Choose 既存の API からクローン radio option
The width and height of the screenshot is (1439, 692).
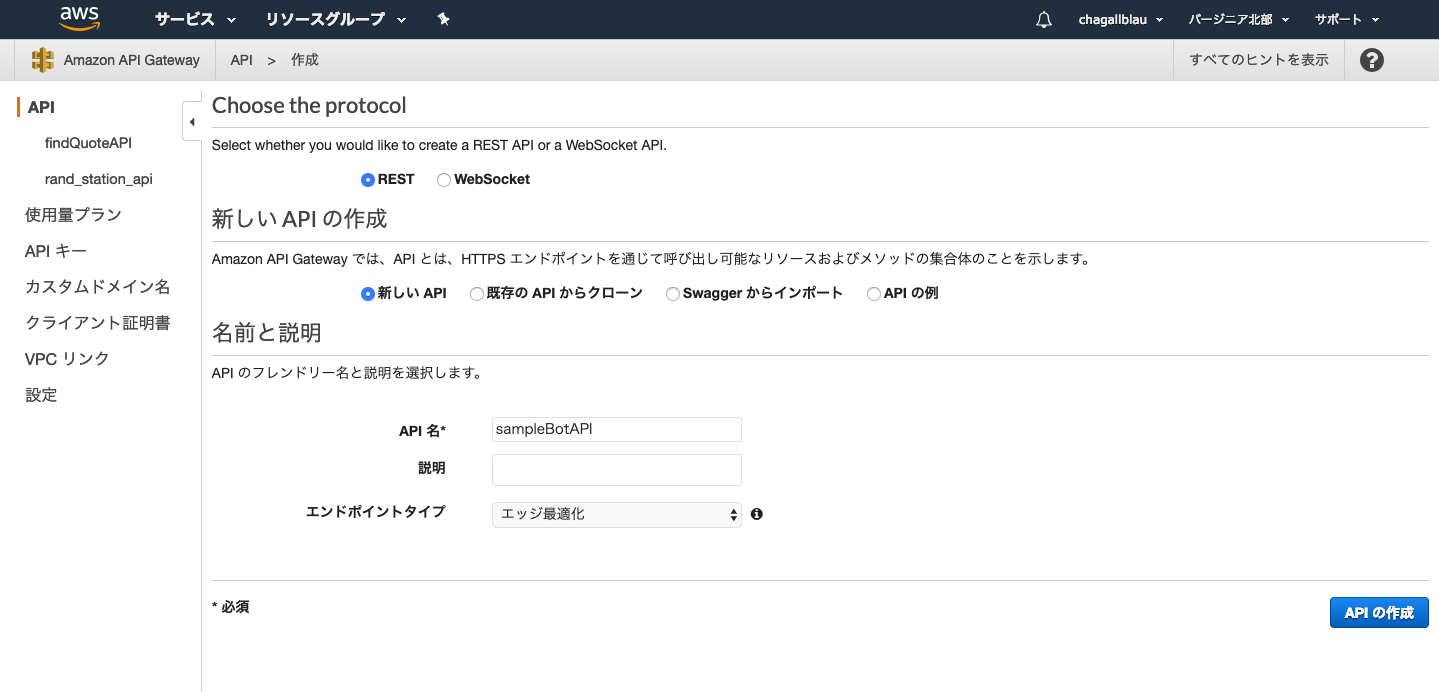477,294
